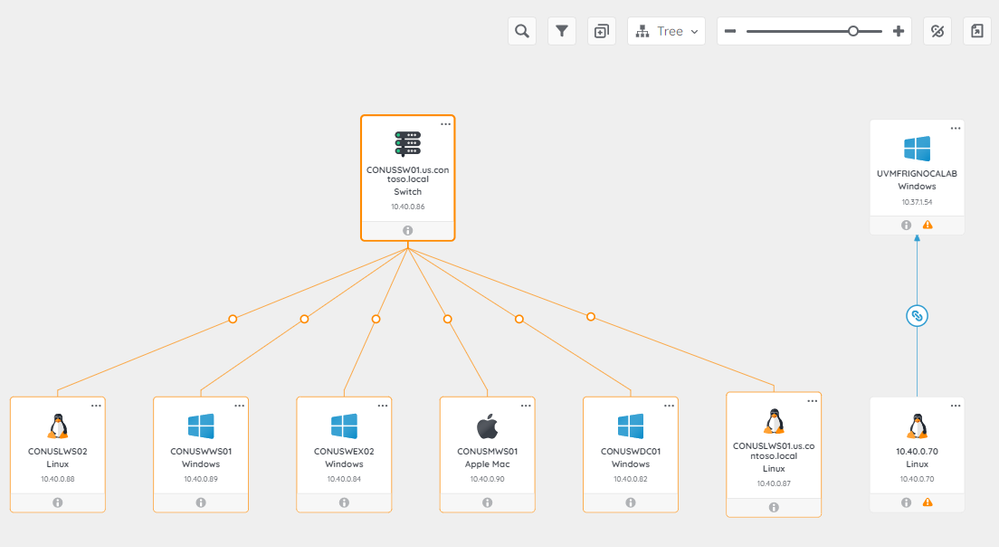
Task: Click the warning icon on UVMFRIGNOCALAB node
Action: 928,225
